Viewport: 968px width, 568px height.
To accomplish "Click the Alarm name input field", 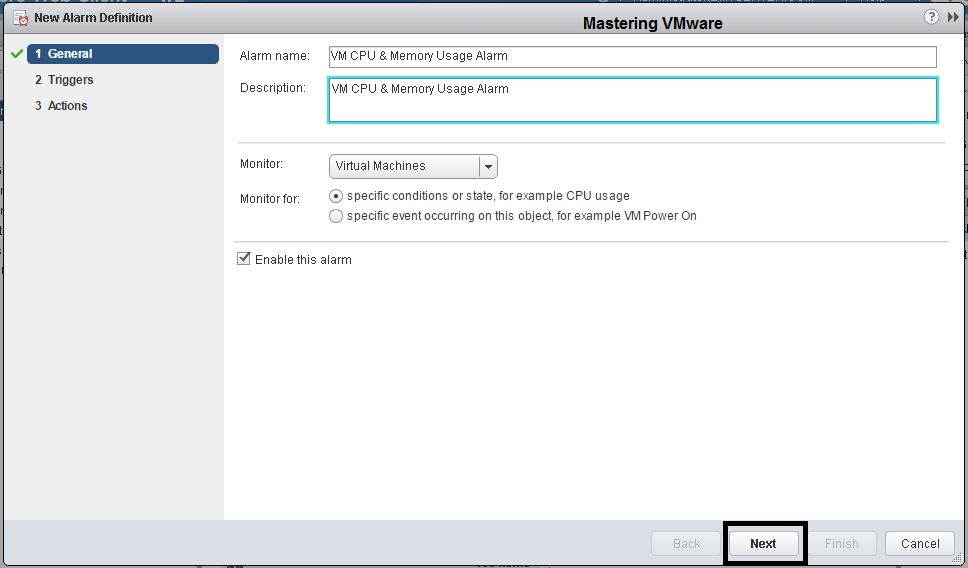I will [632, 56].
